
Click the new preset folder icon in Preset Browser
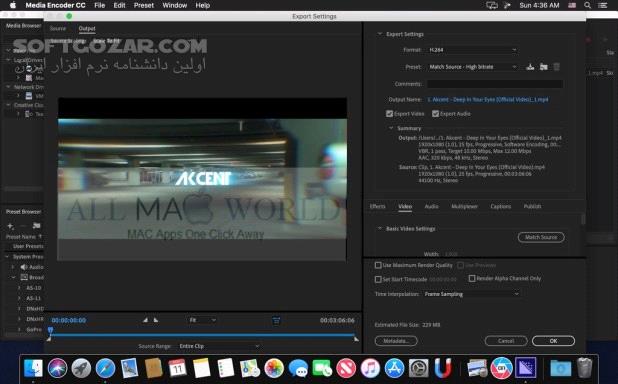37,226
